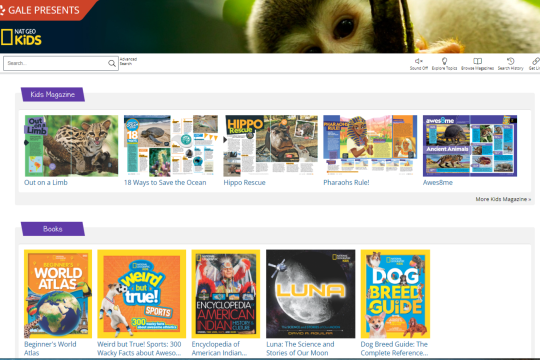The image size is (540, 360).
Task: Click Dog Breed Guide title link
Action: (394, 348)
